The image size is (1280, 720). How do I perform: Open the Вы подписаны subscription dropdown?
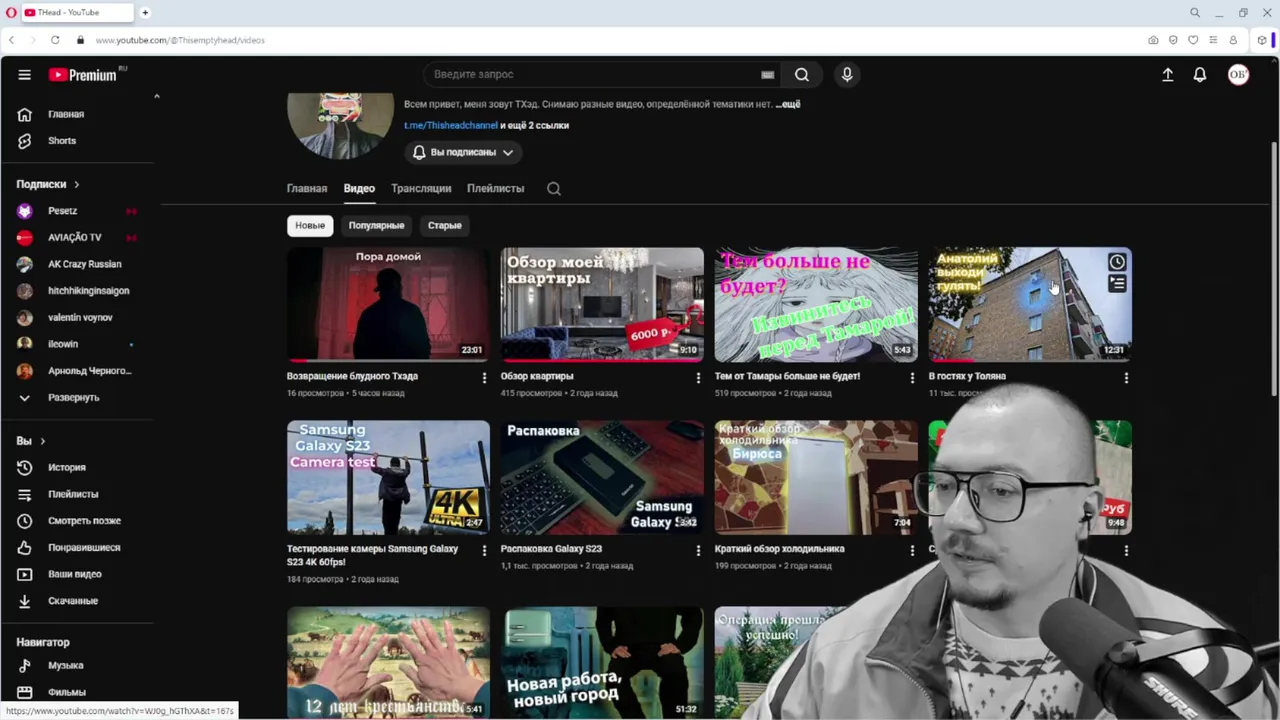coord(463,152)
